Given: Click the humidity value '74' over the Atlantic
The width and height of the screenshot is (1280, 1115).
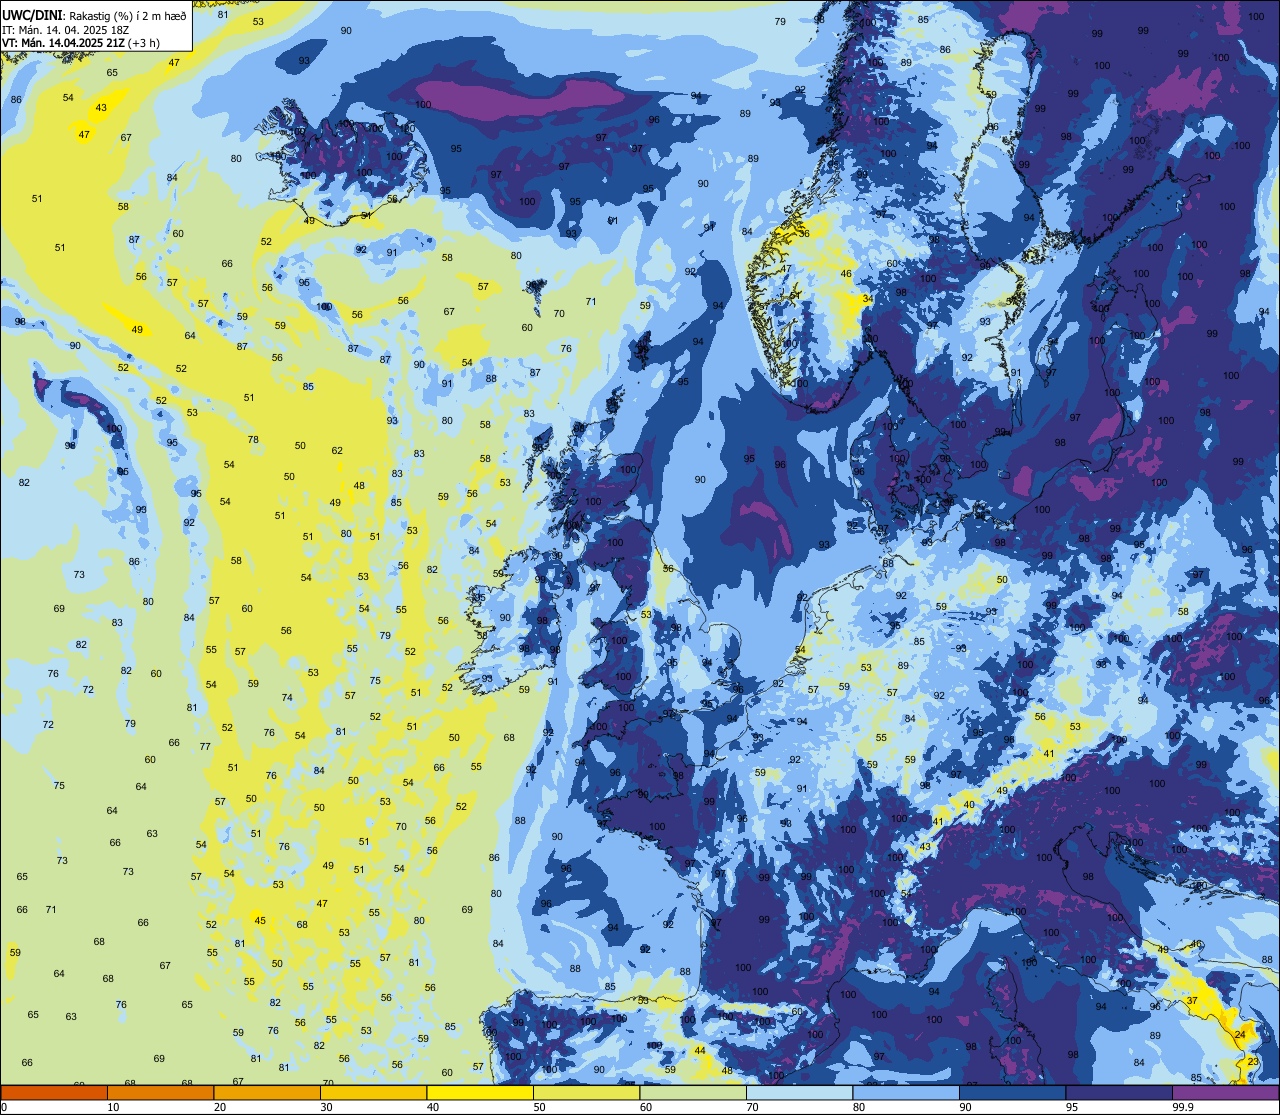Looking at the screenshot, I should (x=287, y=697).
